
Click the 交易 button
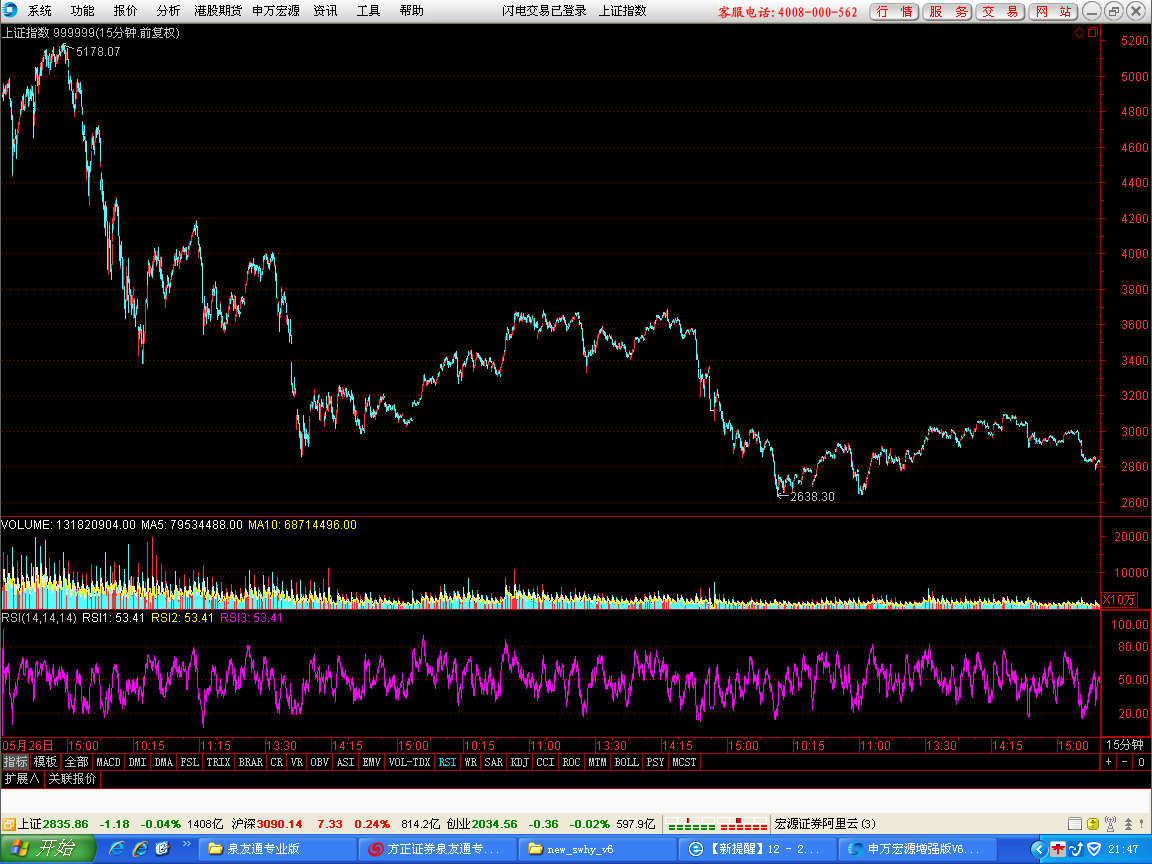pyautogui.click(x=1000, y=11)
